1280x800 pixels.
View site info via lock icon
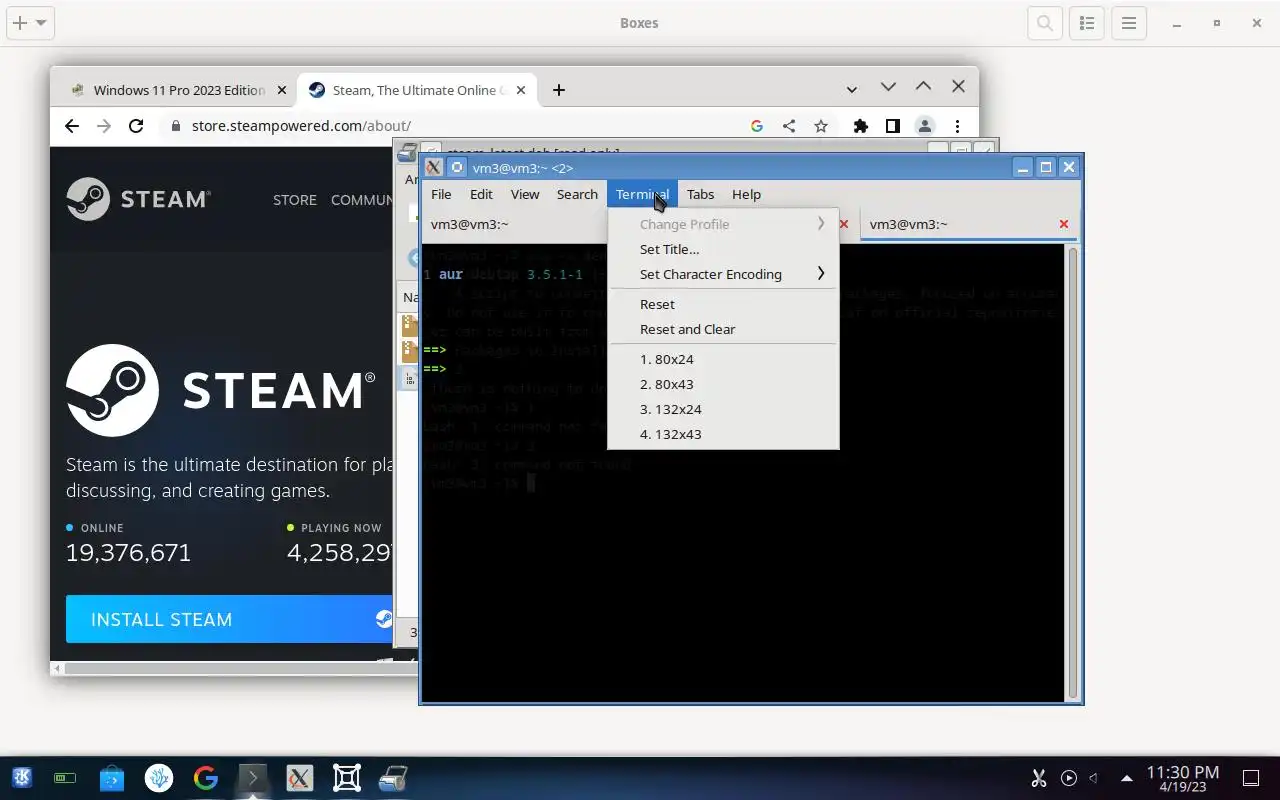pos(176,126)
